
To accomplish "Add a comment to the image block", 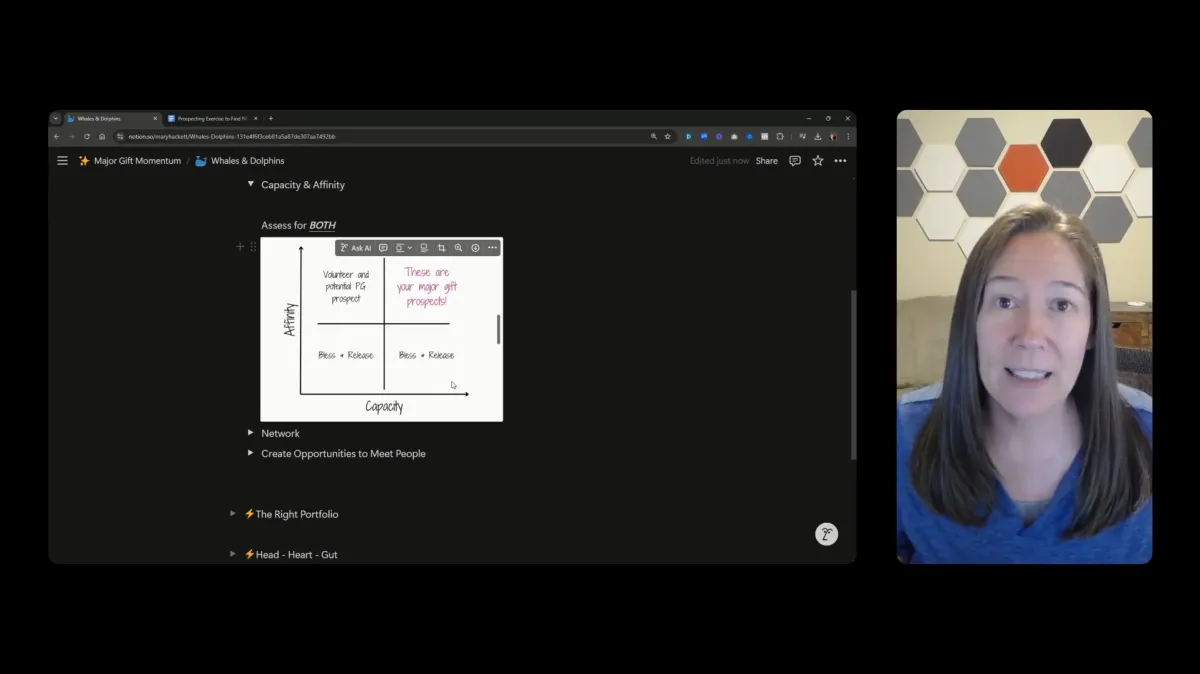I will [383, 248].
